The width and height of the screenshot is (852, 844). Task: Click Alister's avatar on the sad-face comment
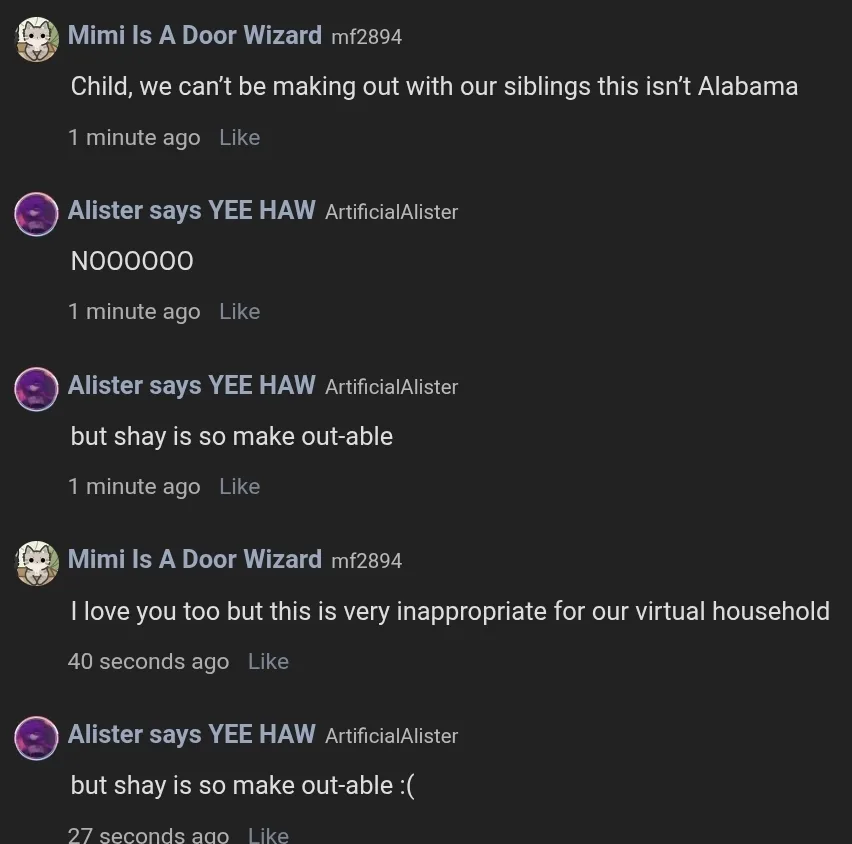click(x=36, y=738)
